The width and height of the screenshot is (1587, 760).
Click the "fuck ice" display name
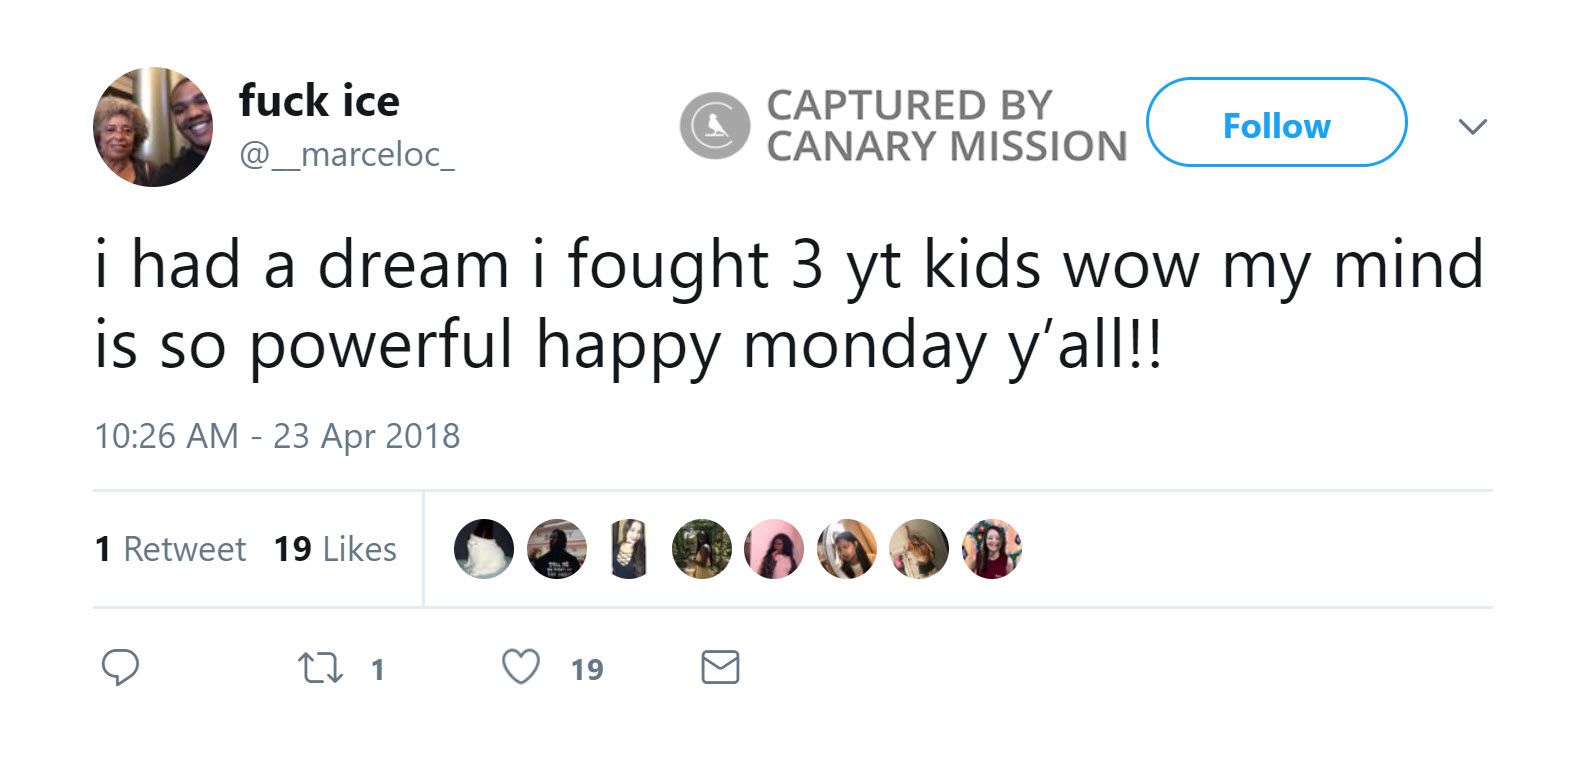click(x=319, y=100)
